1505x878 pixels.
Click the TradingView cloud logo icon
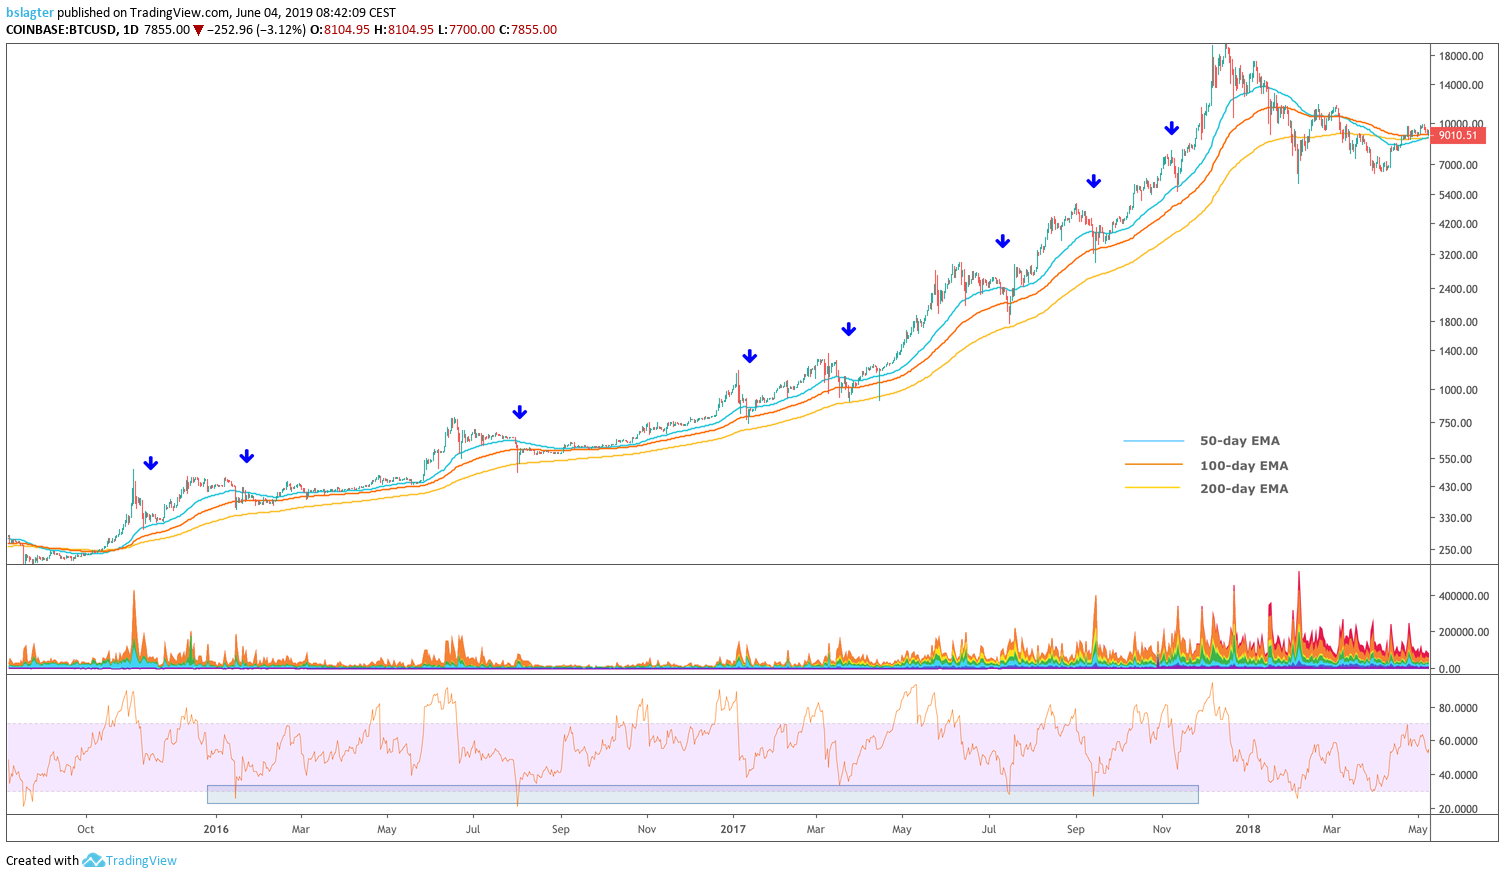(x=93, y=860)
